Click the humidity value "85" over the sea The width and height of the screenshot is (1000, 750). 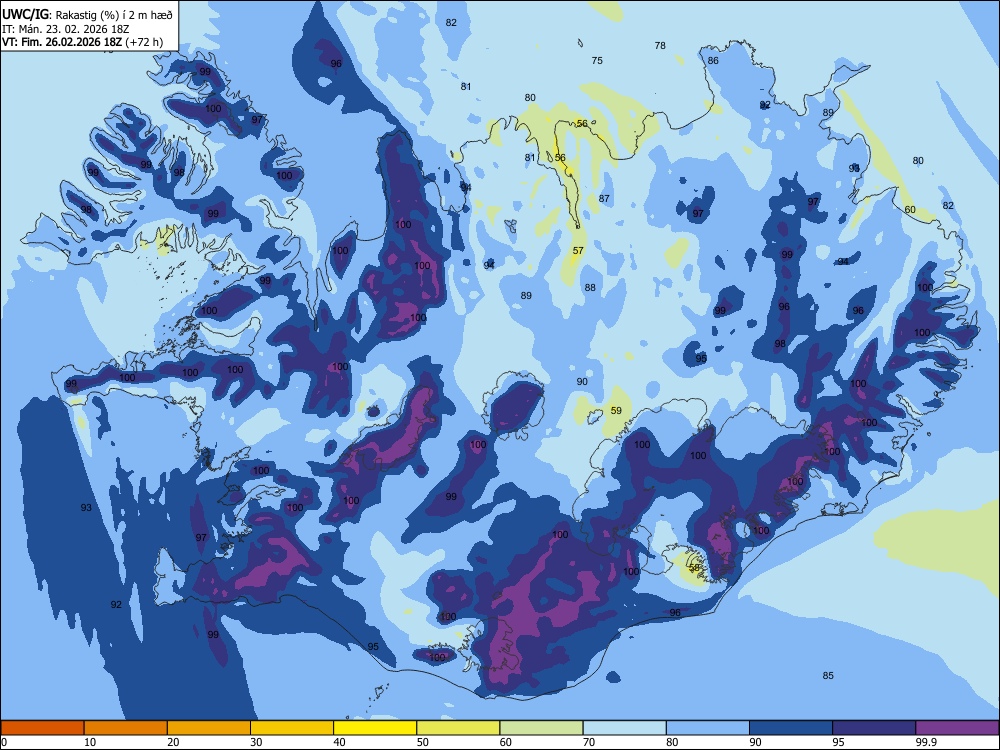(x=828, y=675)
